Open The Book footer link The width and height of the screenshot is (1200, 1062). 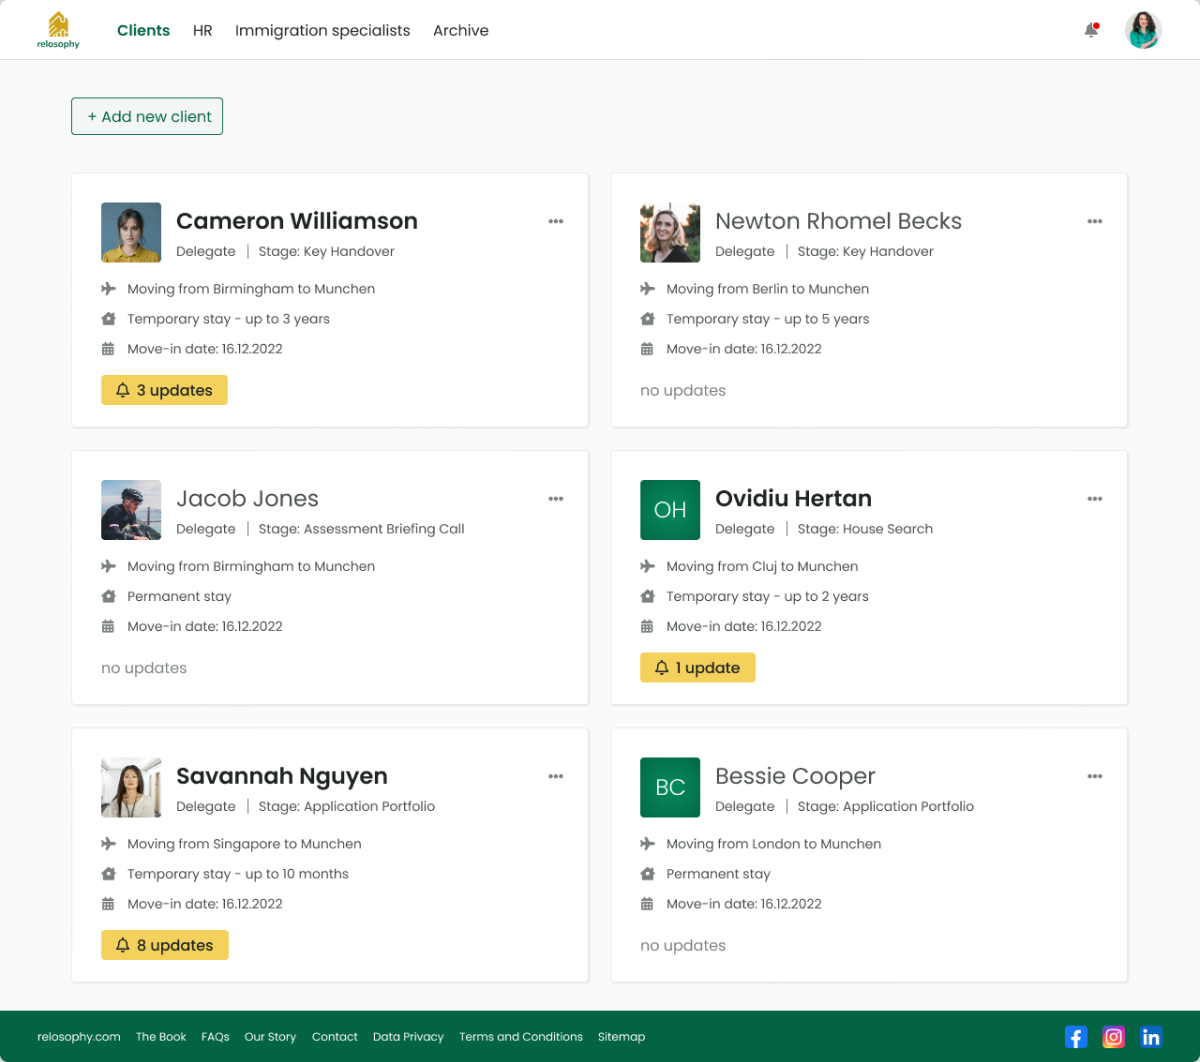[161, 1037]
